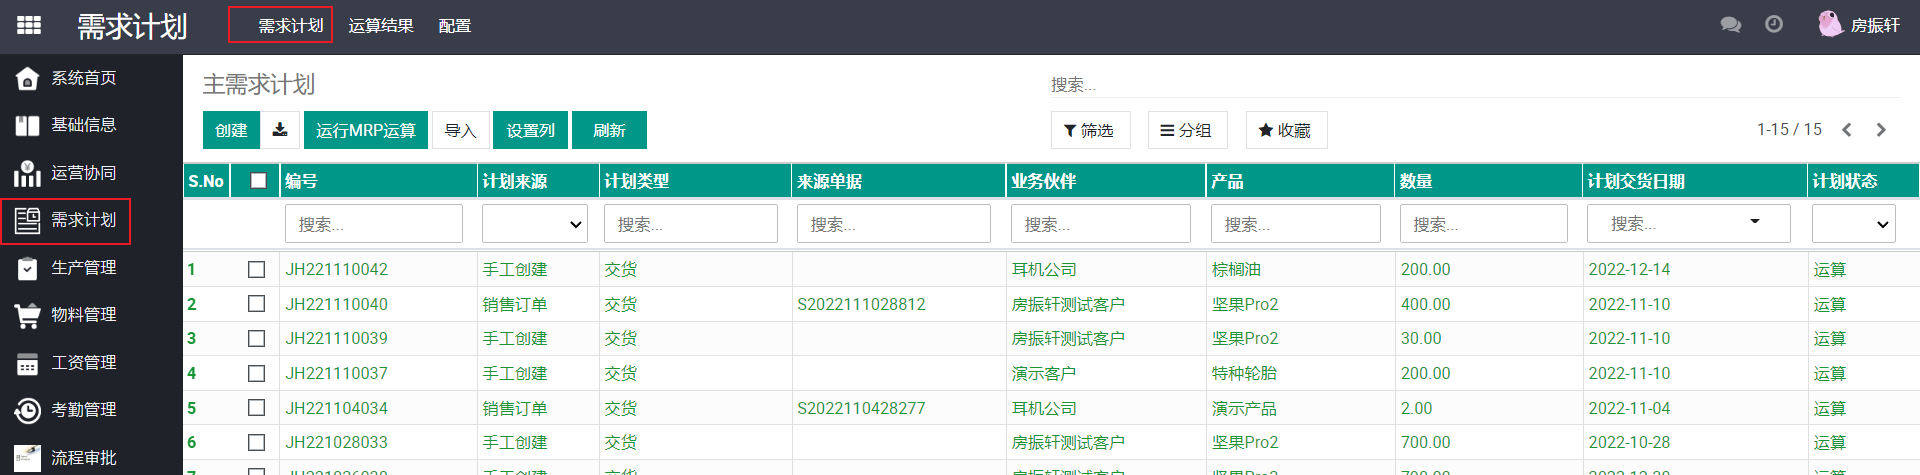Go to 系统首页 home icon
1920x475 pixels.
click(28, 78)
